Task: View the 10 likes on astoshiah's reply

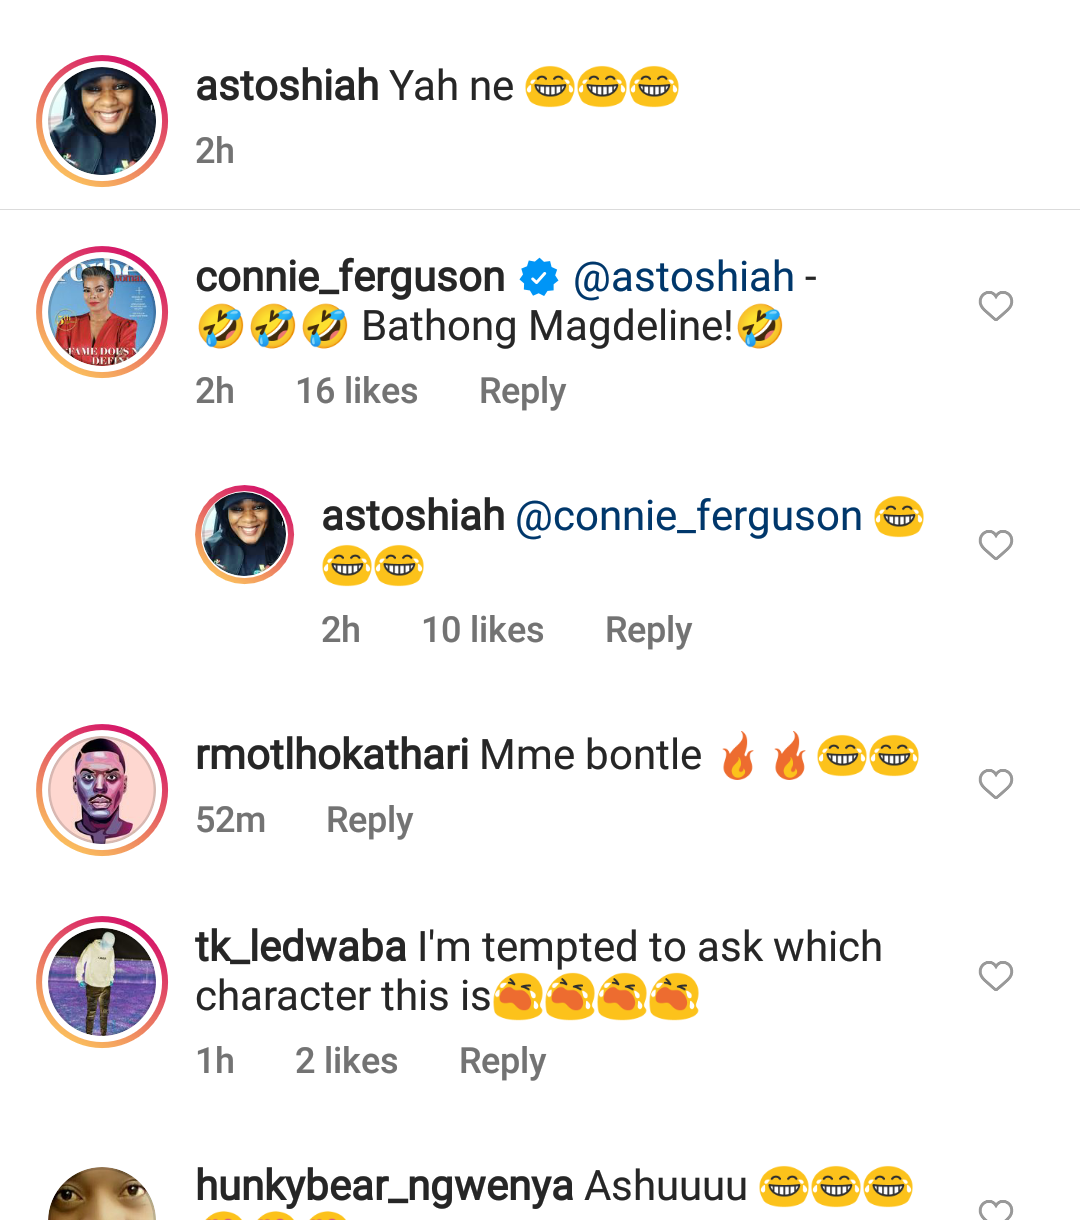Action: pyautogui.click(x=483, y=630)
